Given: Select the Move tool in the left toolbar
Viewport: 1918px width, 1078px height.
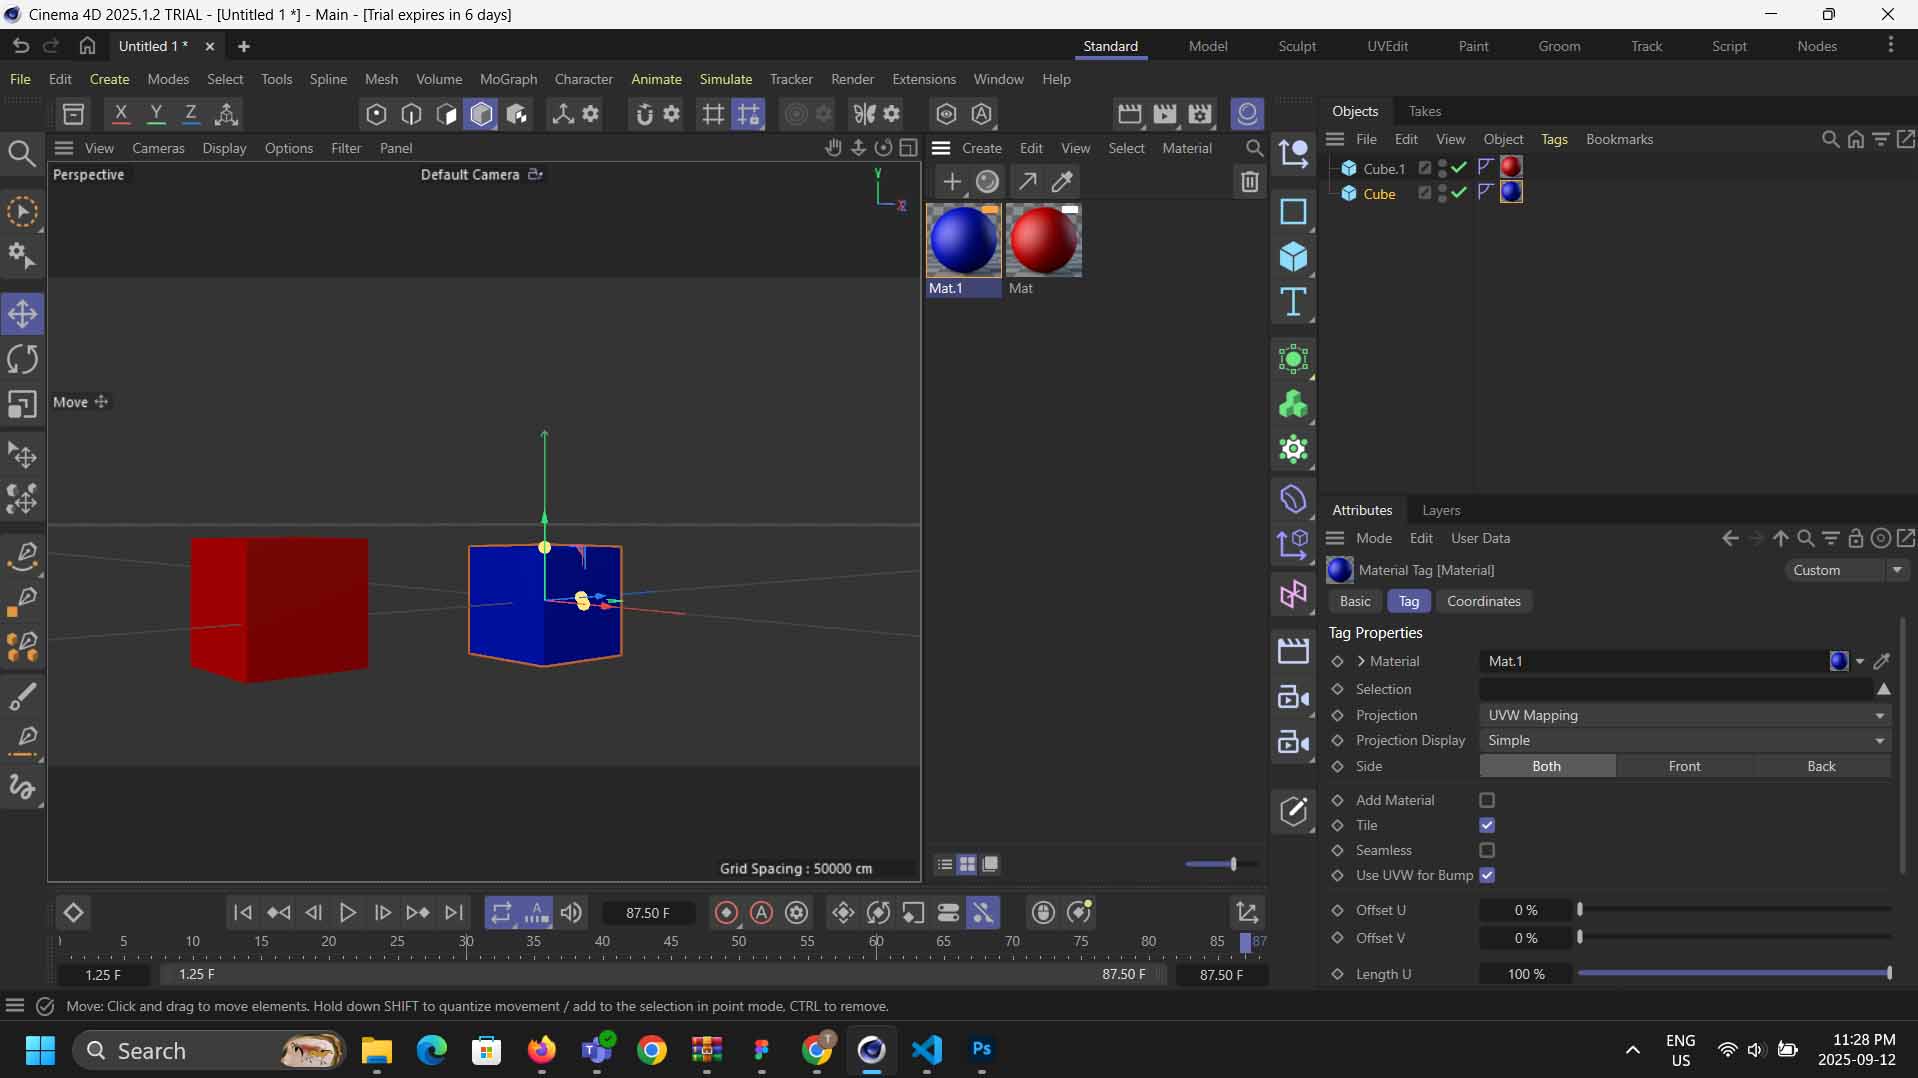Looking at the screenshot, I should (x=22, y=313).
